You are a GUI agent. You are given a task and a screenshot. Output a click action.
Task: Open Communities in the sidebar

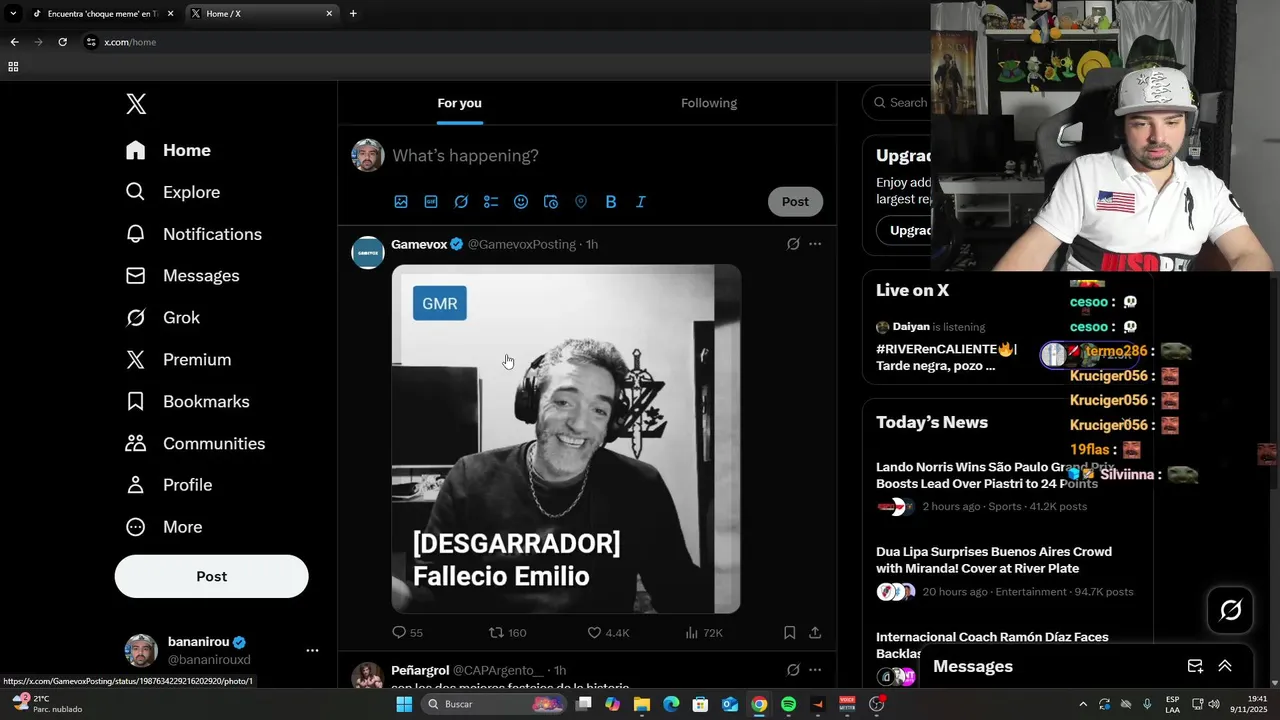[x=195, y=443]
